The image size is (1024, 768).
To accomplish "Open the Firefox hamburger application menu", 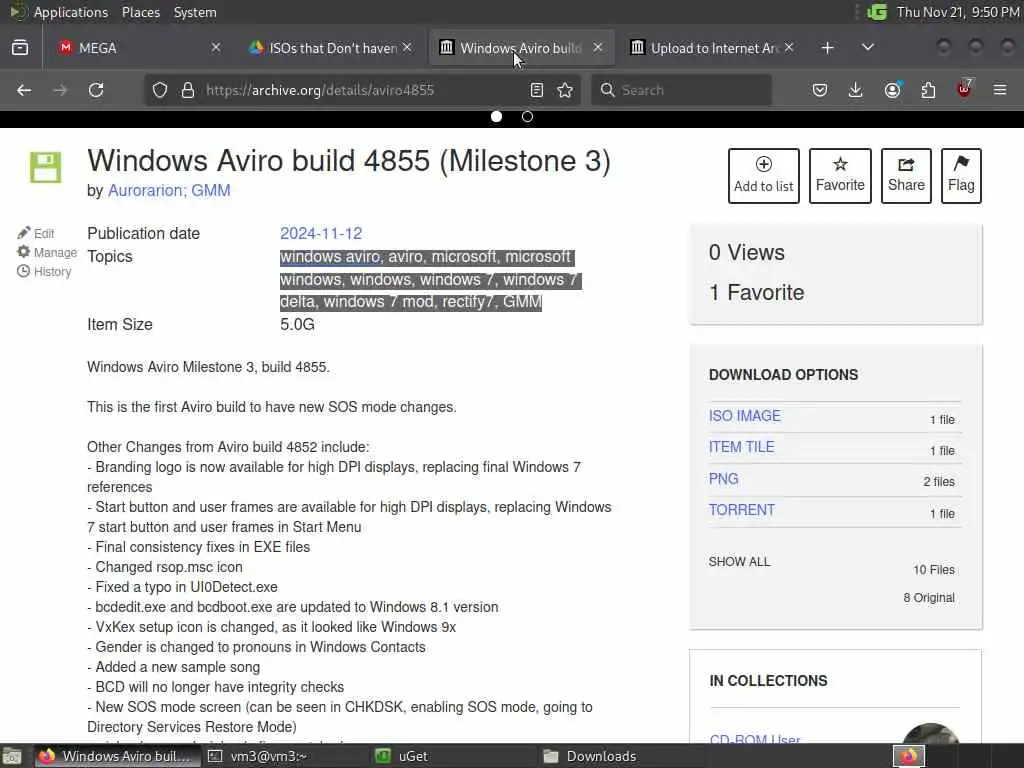I will pos(1000,90).
